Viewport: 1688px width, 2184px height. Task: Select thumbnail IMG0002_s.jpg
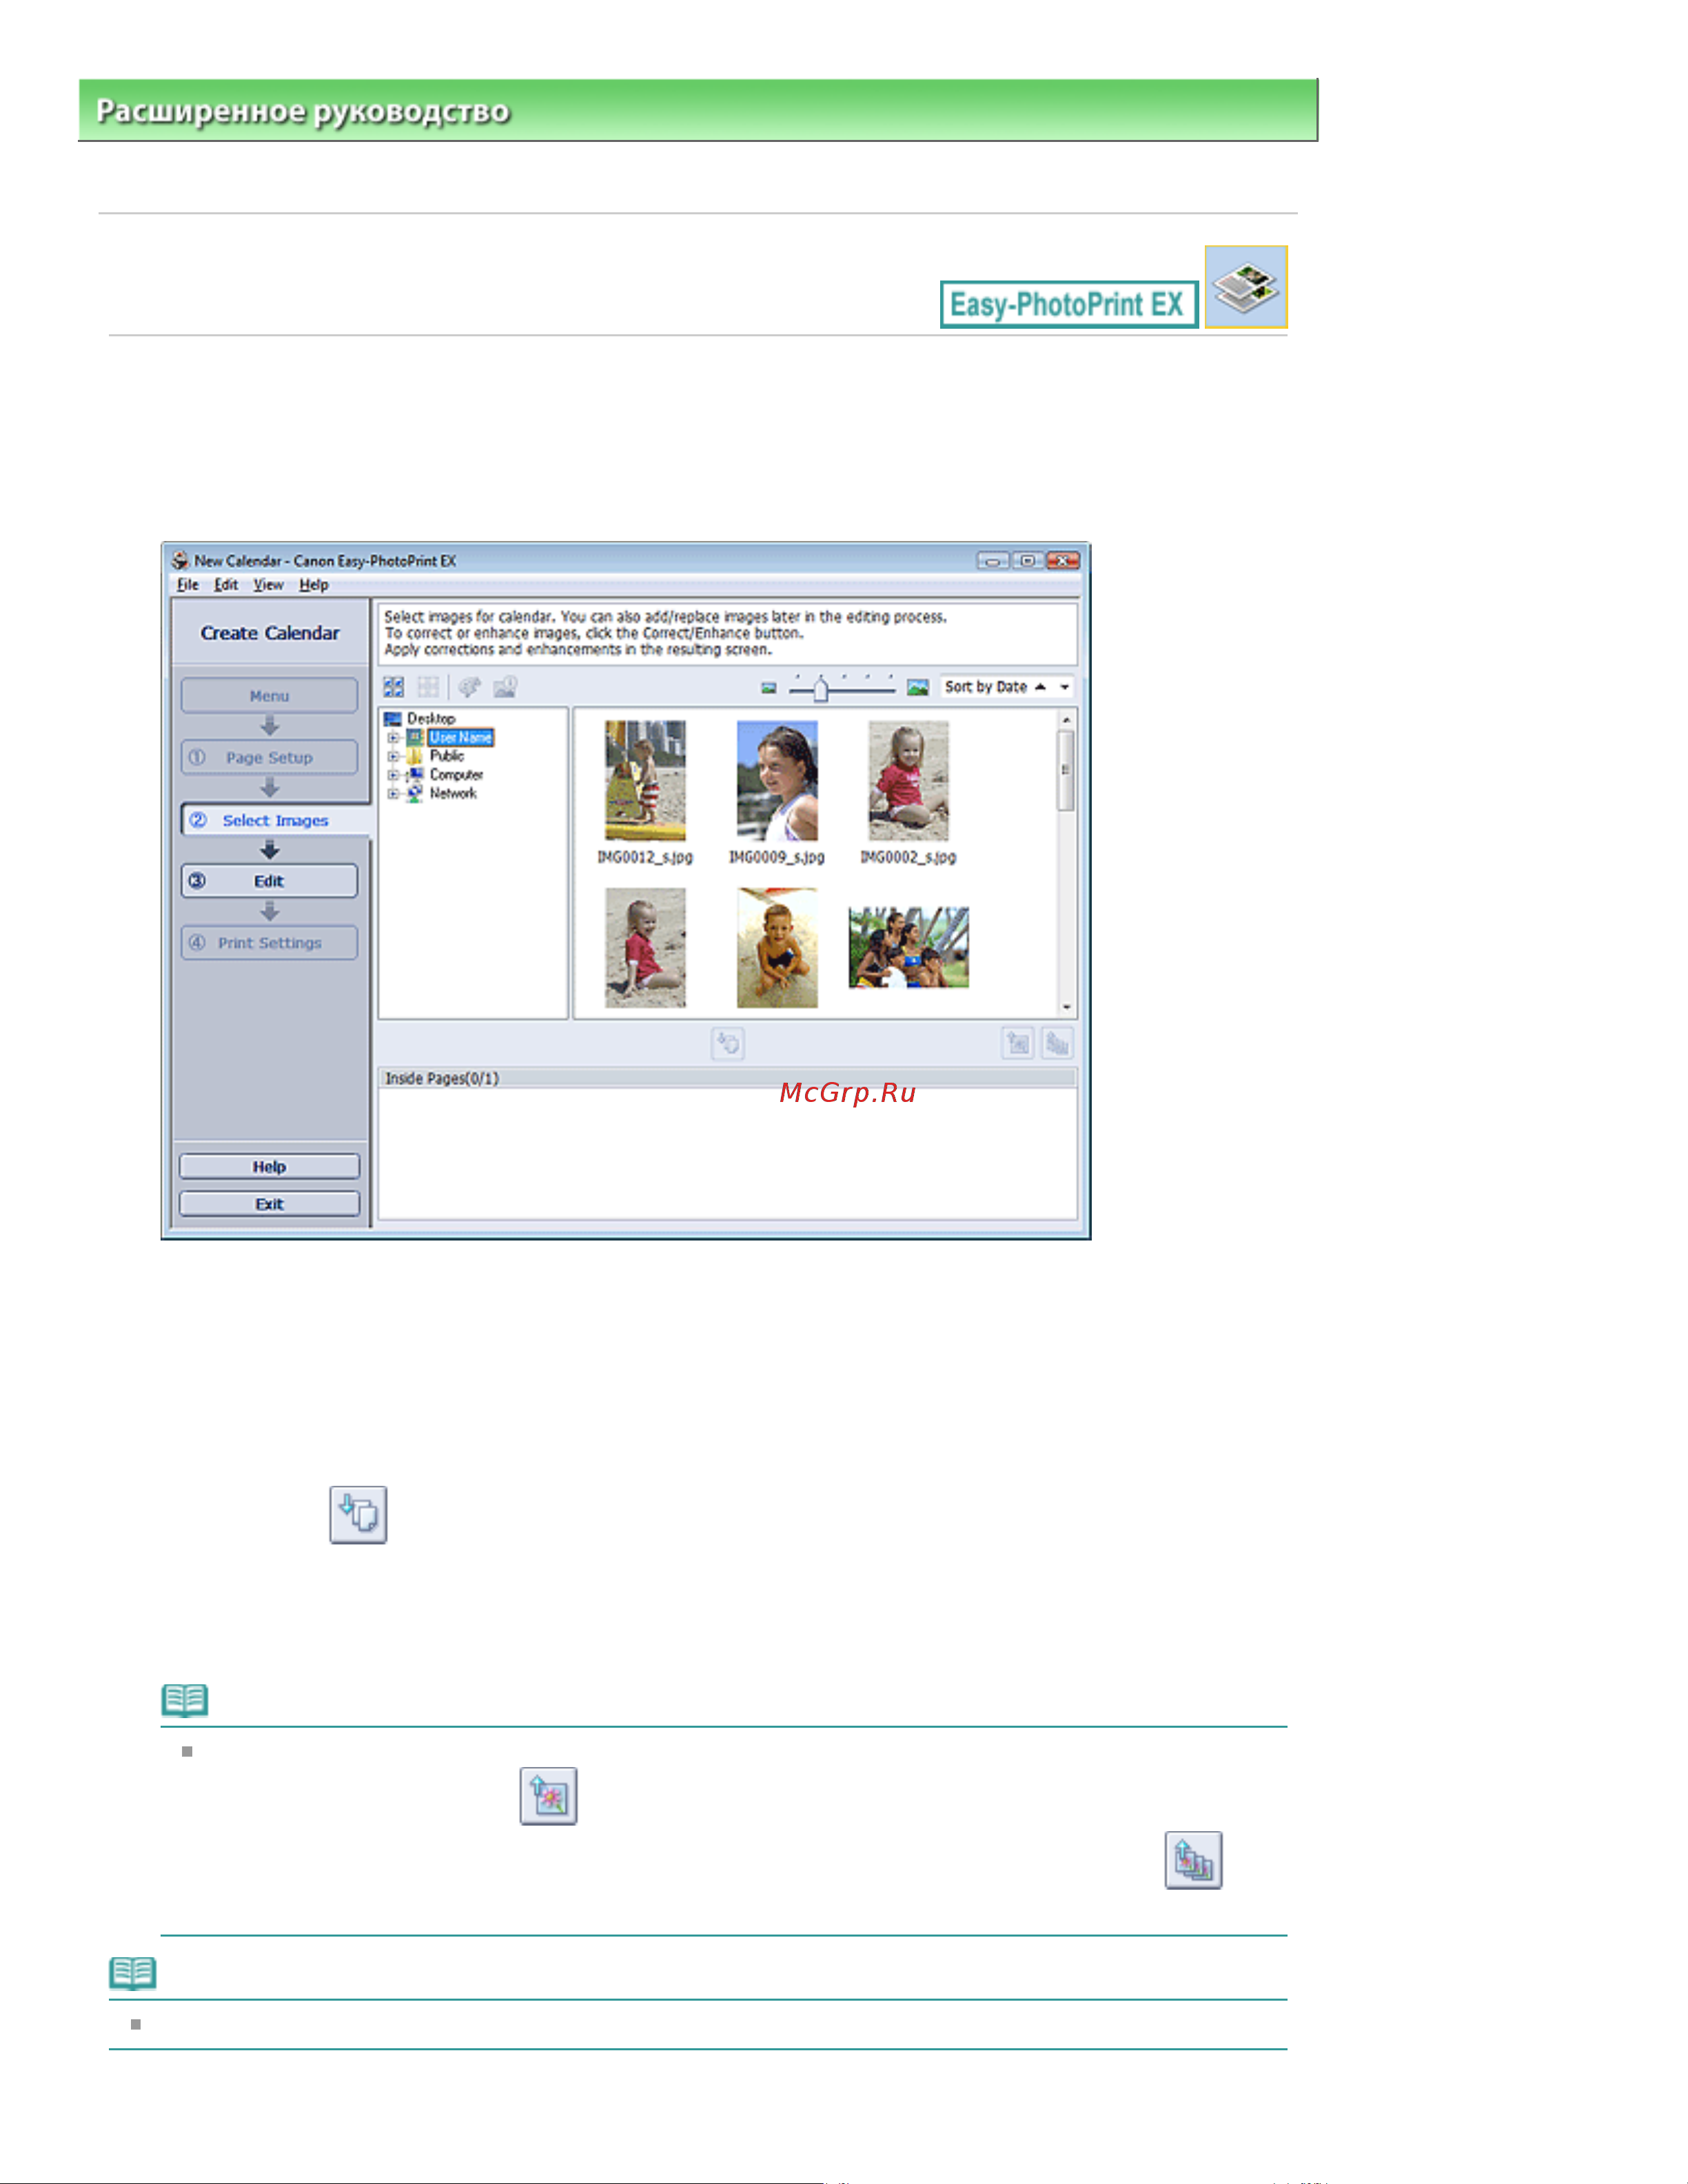pos(908,781)
